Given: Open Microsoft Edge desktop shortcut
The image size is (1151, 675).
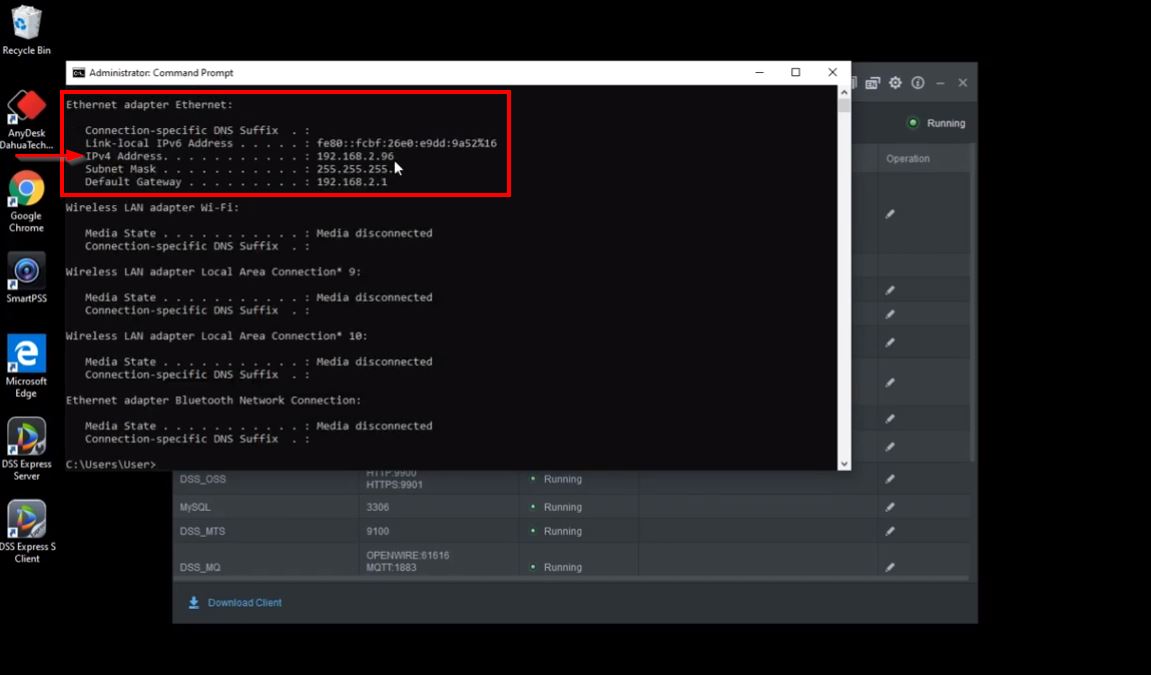Looking at the screenshot, I should pyautogui.click(x=26, y=365).
